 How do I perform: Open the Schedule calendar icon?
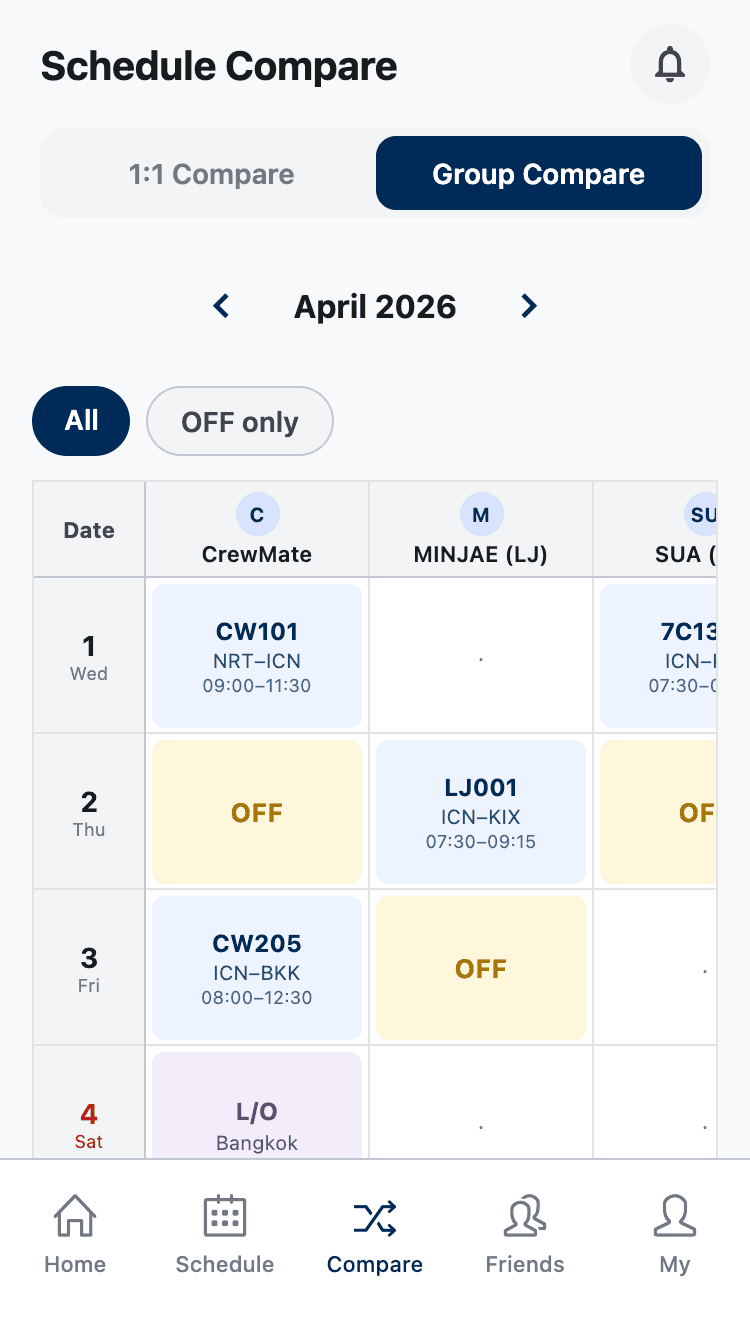coord(225,1217)
